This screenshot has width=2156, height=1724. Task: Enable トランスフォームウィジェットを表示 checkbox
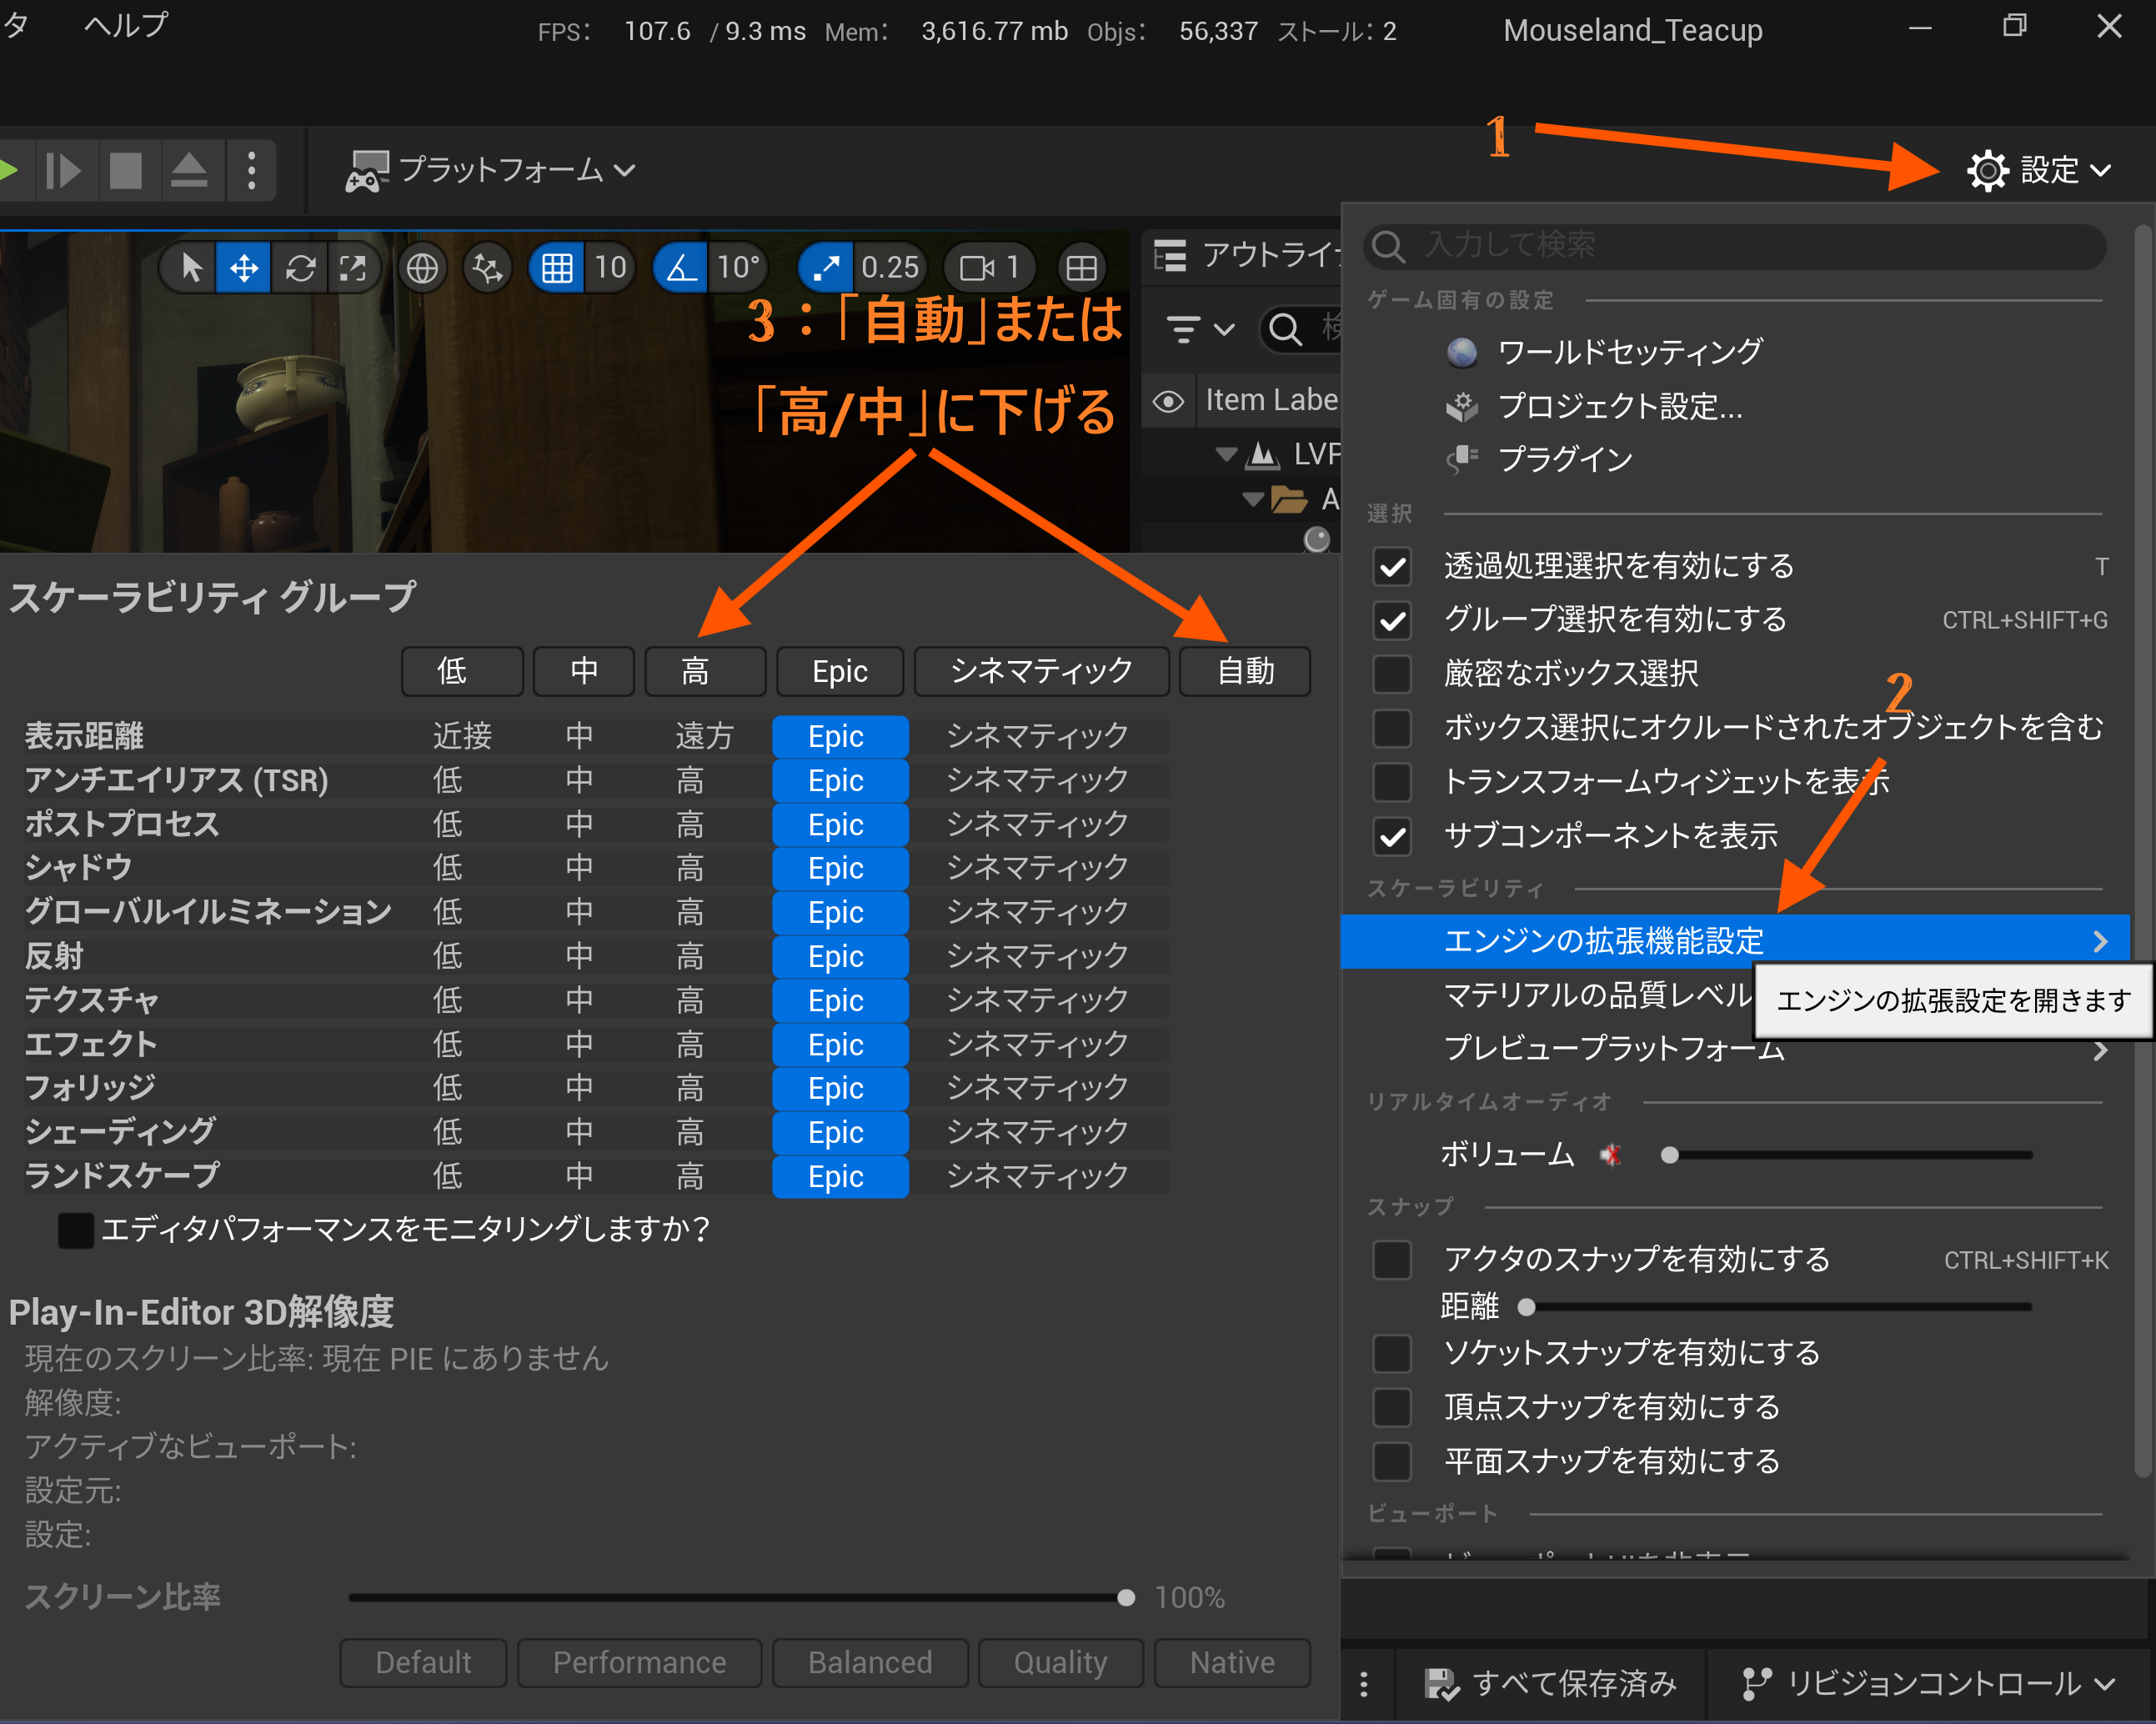[x=1392, y=782]
